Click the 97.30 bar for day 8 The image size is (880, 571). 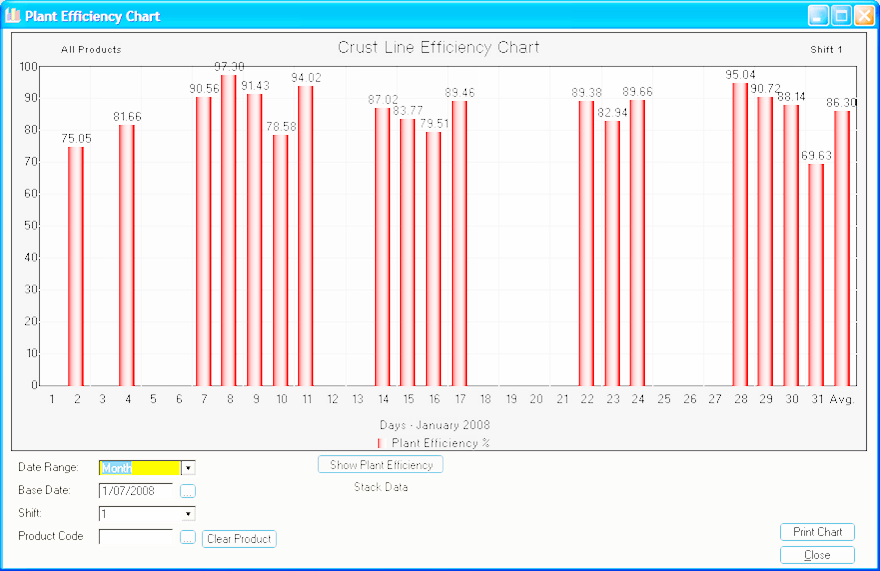[x=229, y=230]
